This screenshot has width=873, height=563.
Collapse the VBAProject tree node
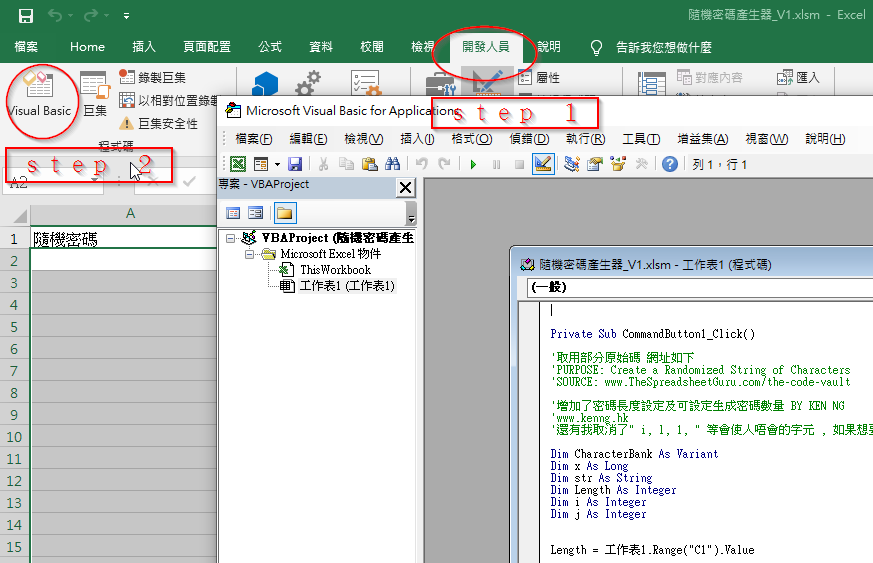coord(232,239)
